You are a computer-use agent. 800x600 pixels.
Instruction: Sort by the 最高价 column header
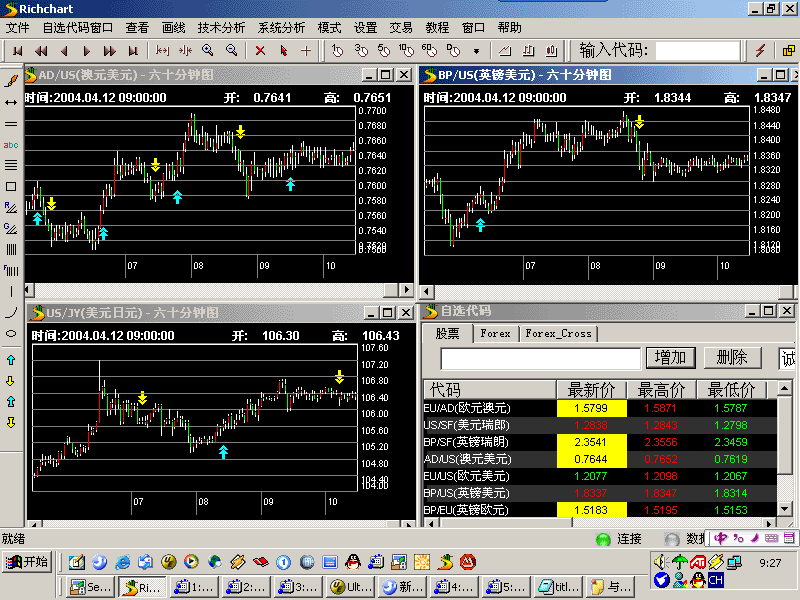point(661,390)
